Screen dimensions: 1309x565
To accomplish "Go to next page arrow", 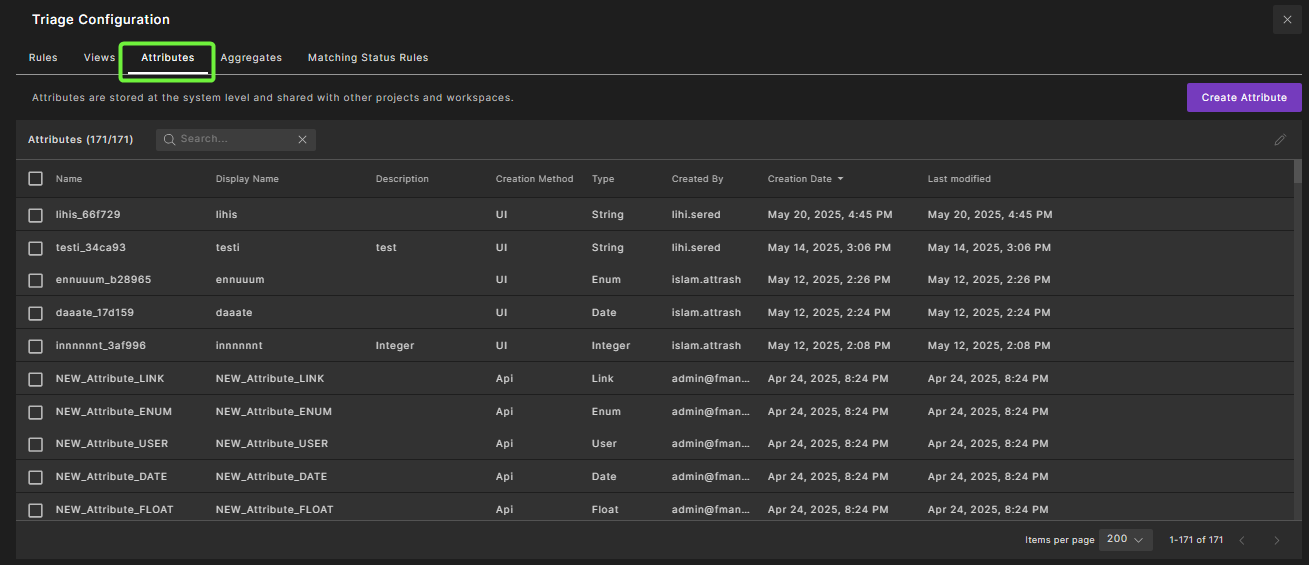I will pyautogui.click(x=1276, y=540).
